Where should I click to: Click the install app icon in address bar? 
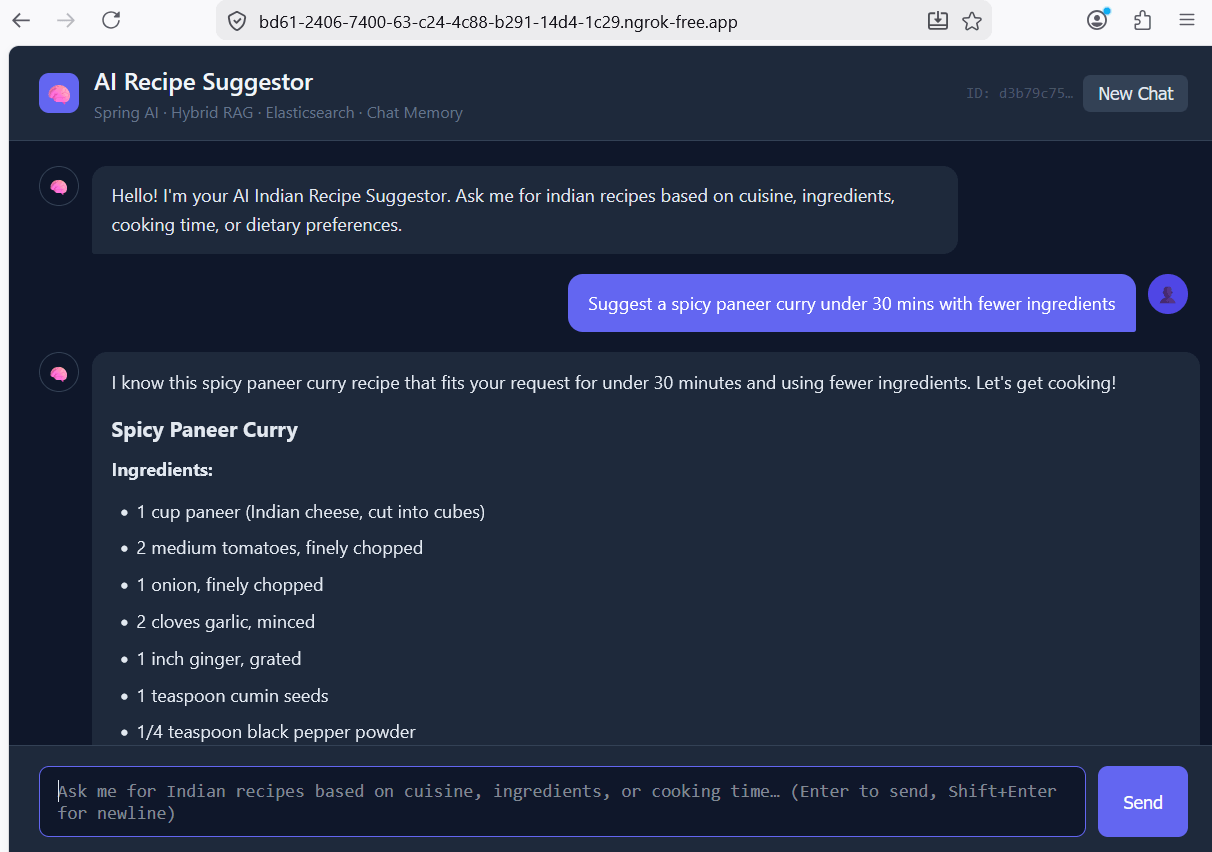point(937,21)
